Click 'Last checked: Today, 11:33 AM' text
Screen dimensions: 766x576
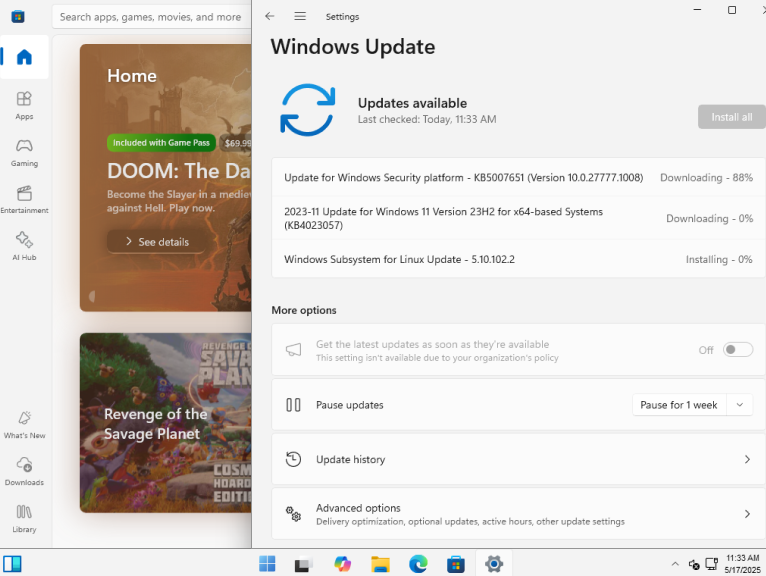[427, 119]
